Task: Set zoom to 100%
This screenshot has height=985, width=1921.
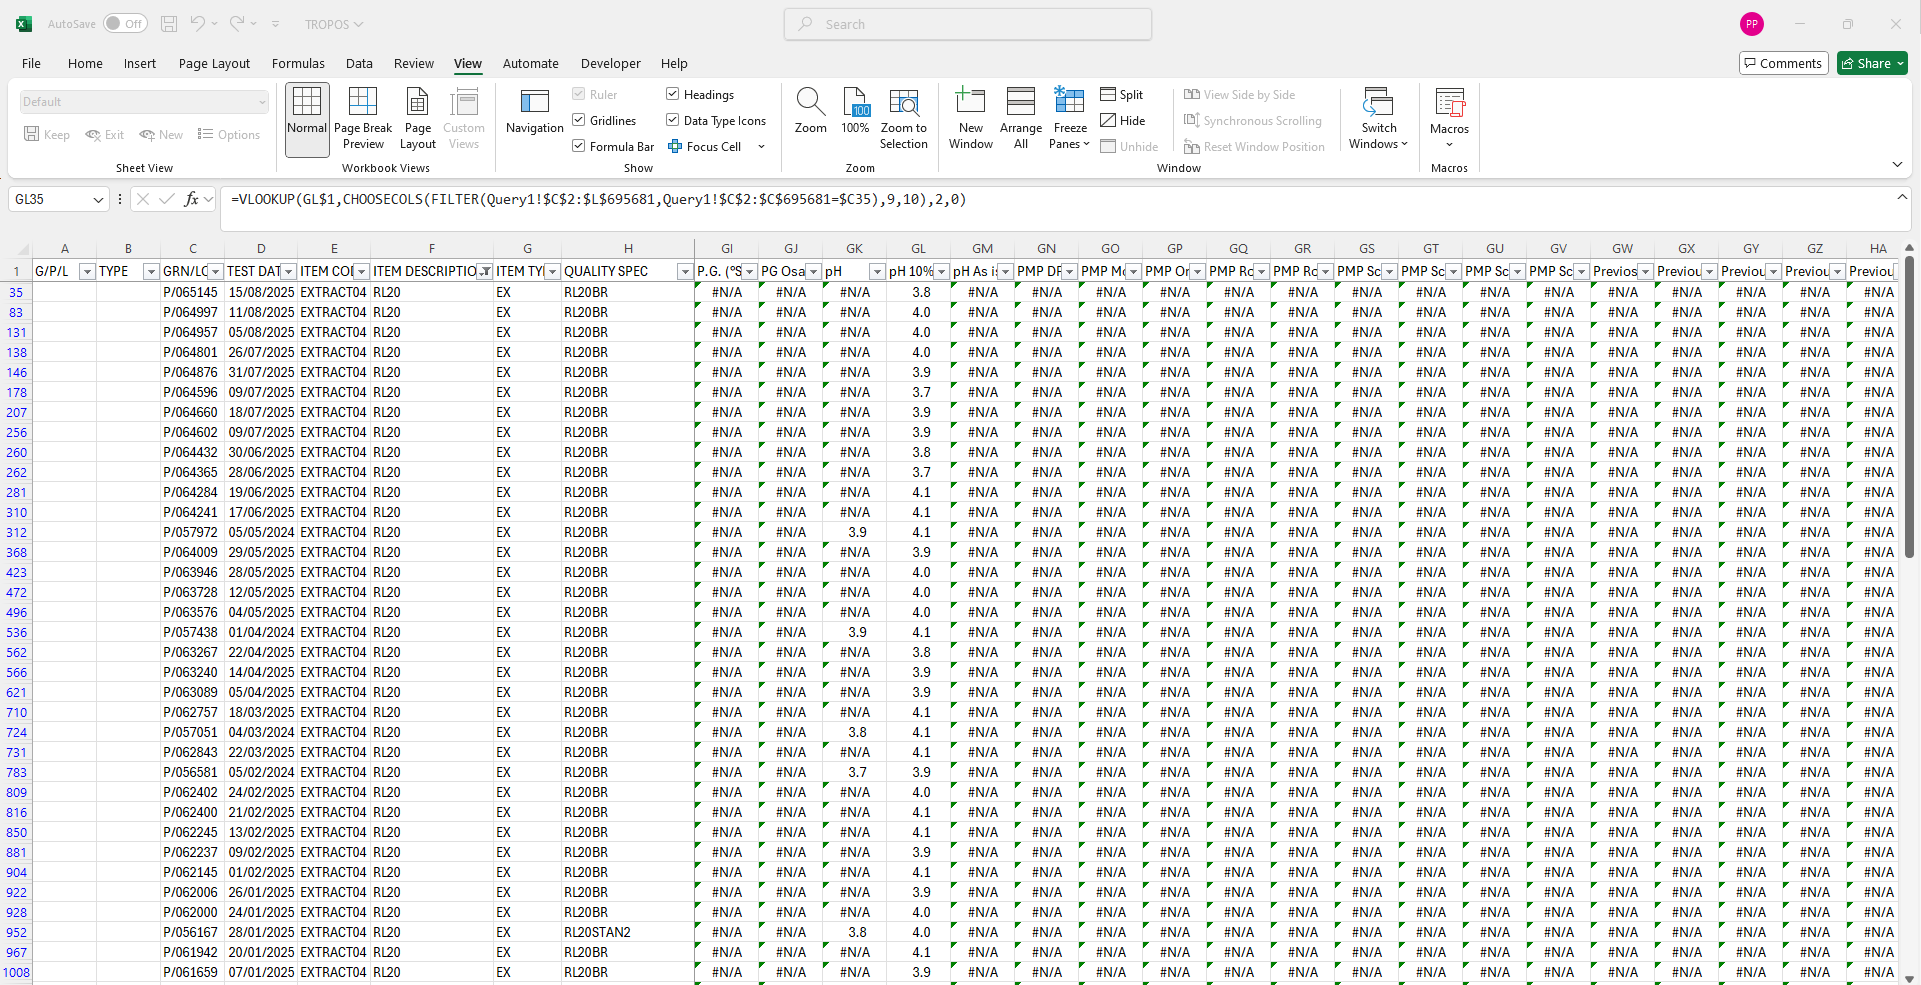Action: pos(855,112)
